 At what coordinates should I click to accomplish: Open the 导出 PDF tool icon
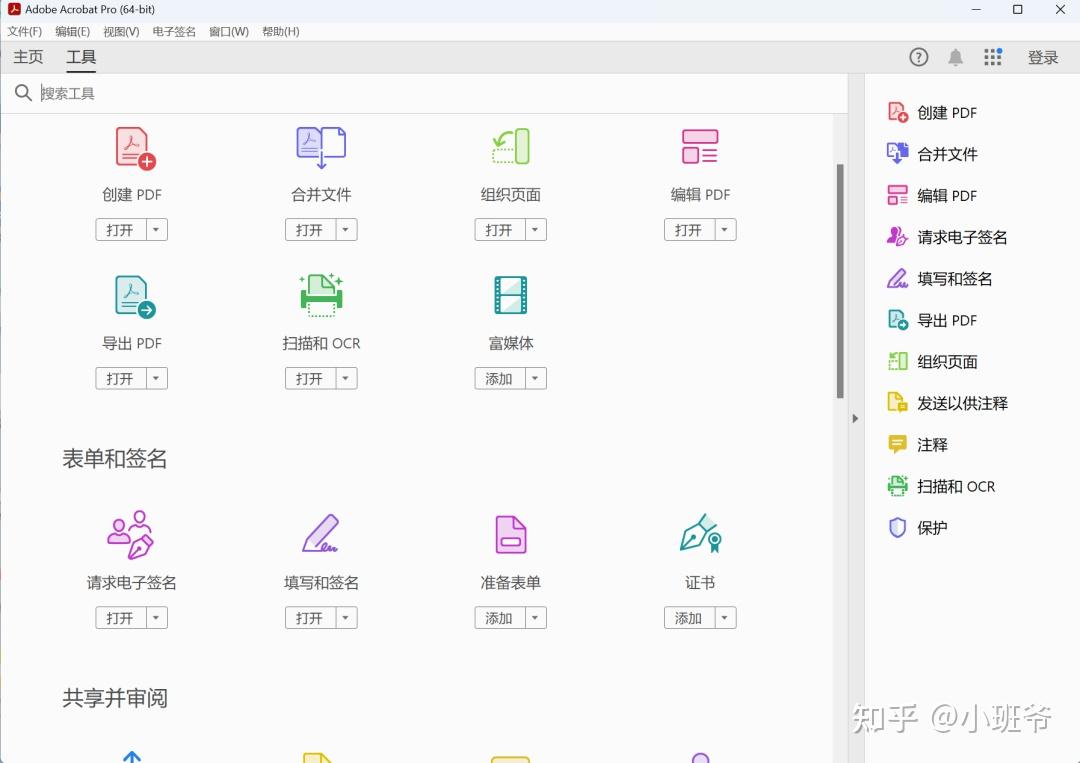point(131,295)
